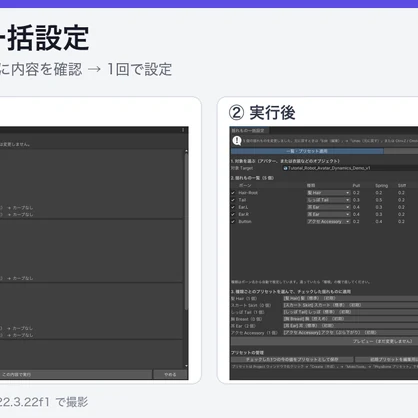Click the 初期プリセットを編集用 button
The image size is (418, 418).
[387, 360]
